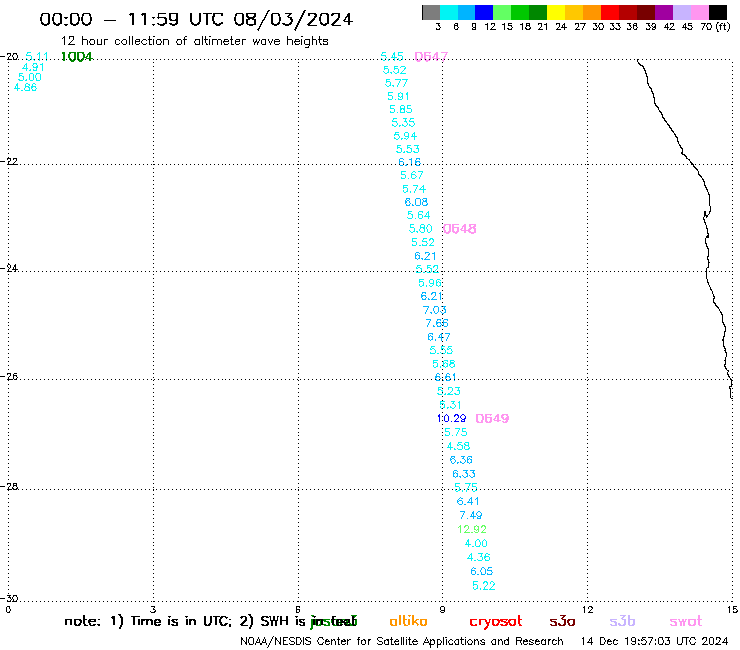
Task: Click the wave height value '4.58'
Action: (x=458, y=446)
